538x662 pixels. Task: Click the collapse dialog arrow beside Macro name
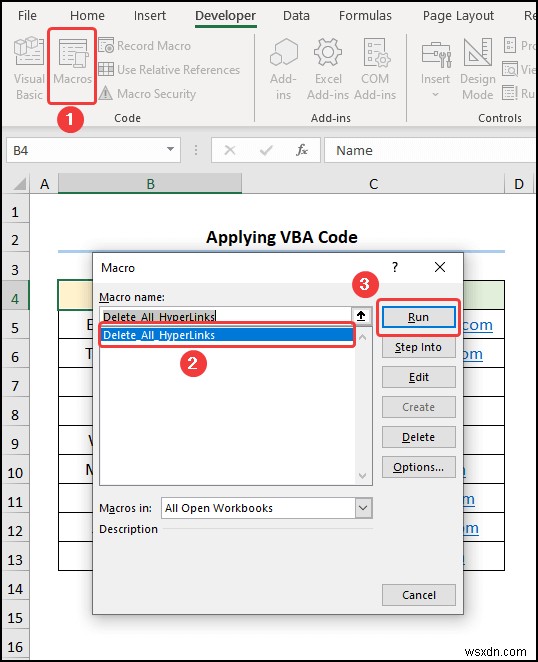[361, 316]
